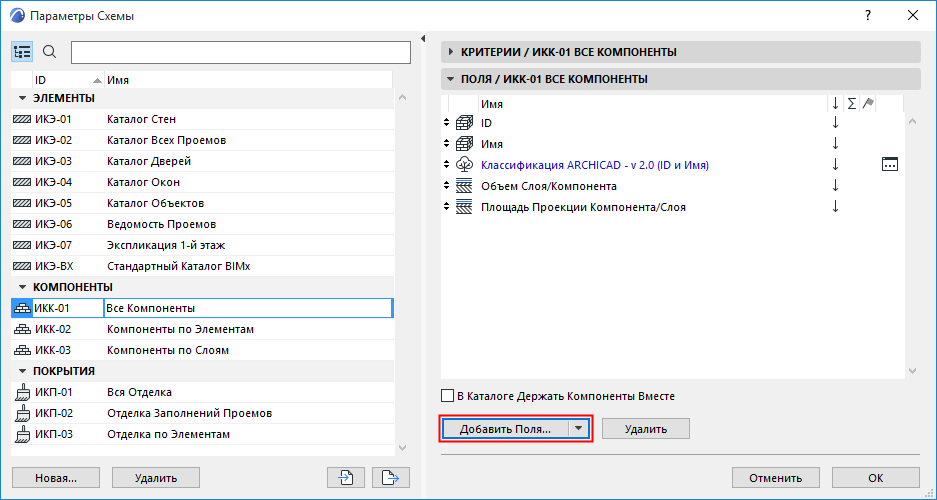The image size is (937, 500).
Task: Click the scheme search input field
Action: pos(241,53)
